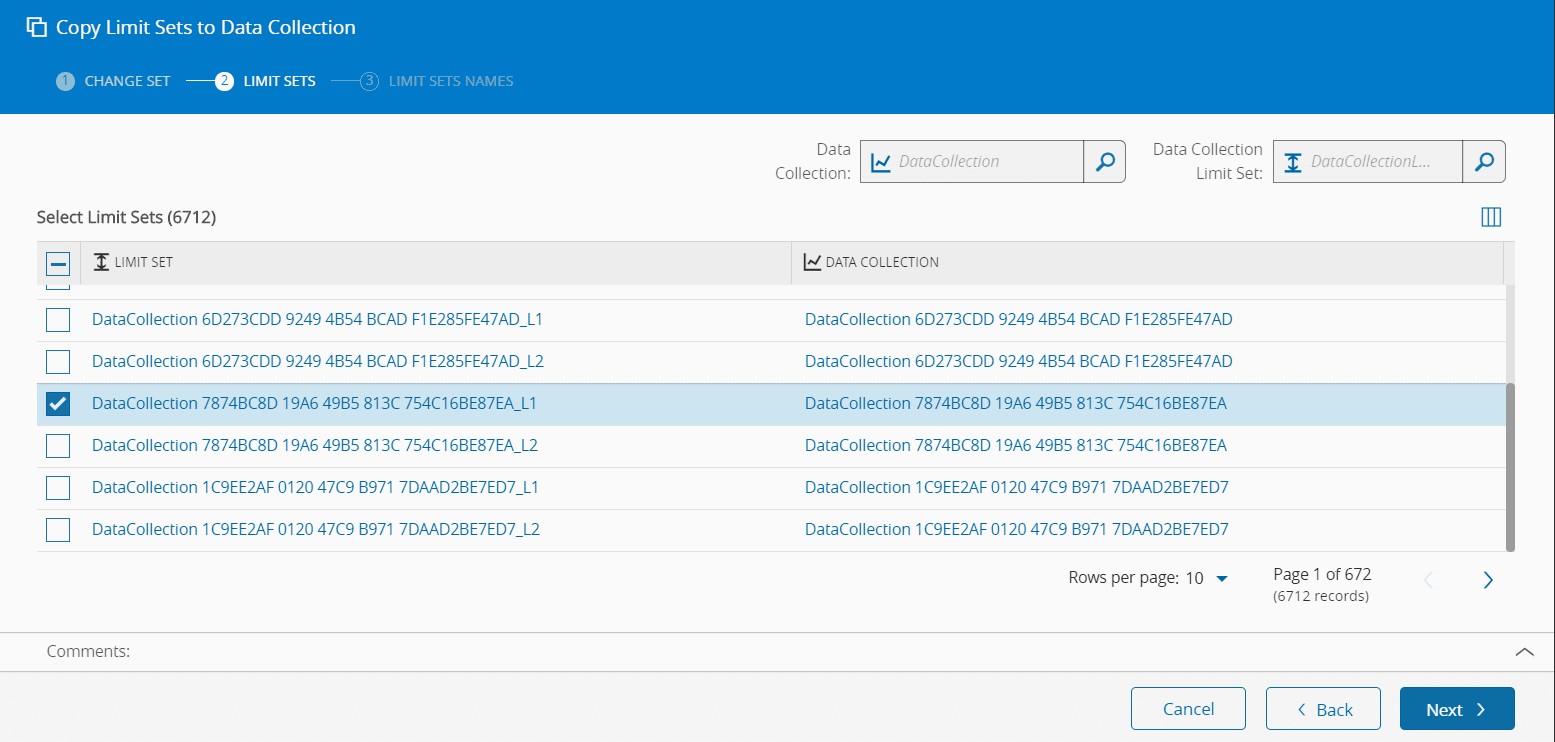Check the 1C9EE2AF _L1 limit set checkbox
This screenshot has width=1555, height=742.
click(x=58, y=488)
